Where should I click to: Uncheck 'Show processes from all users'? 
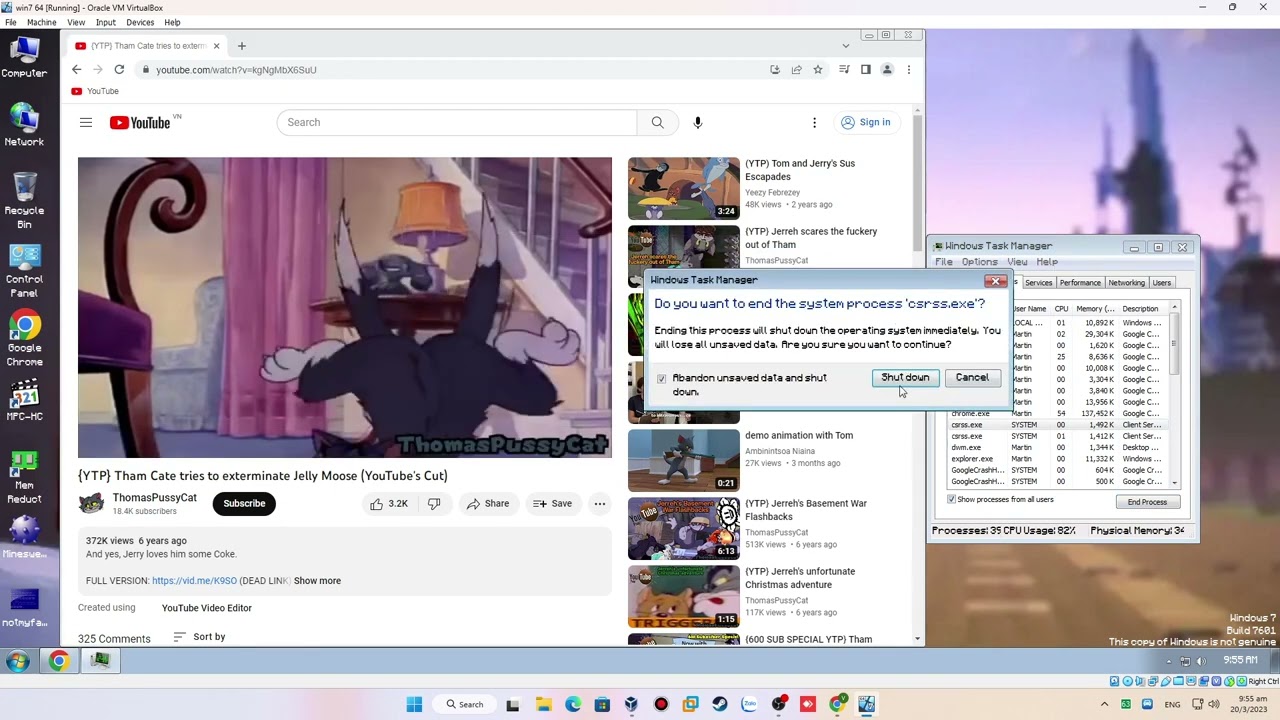click(951, 499)
